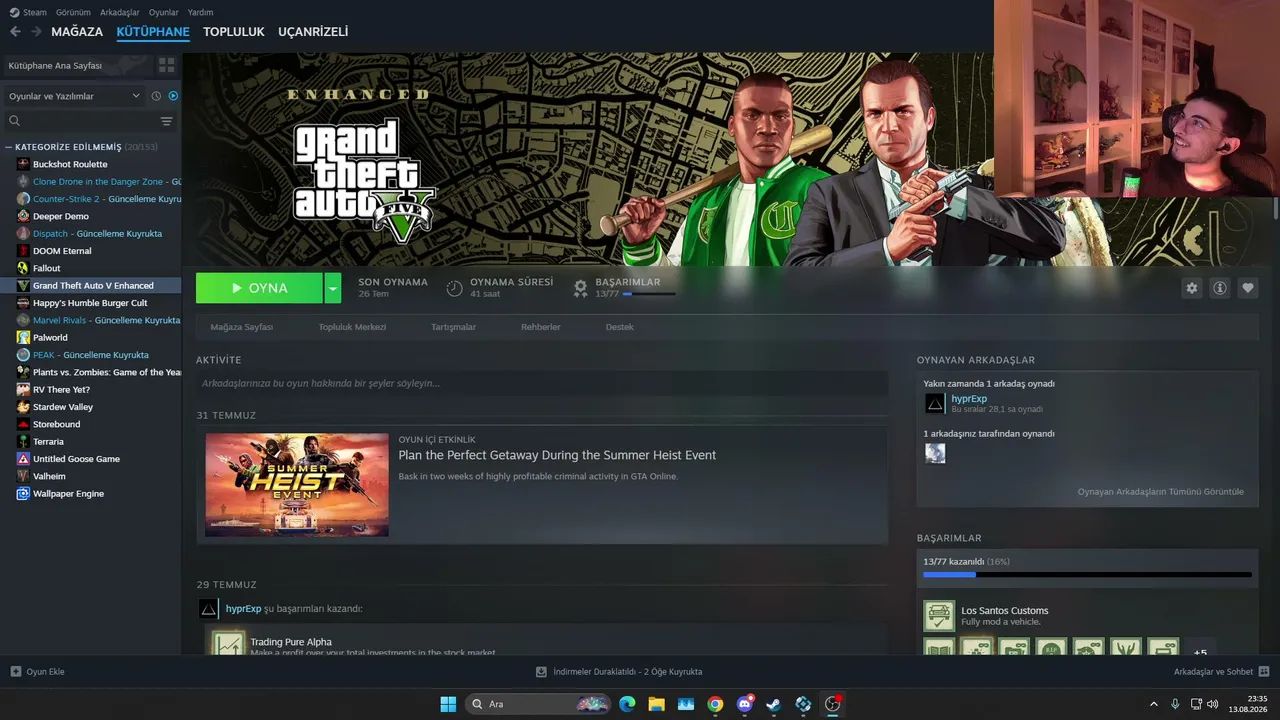Sort library by recent activity clock icon
1280x720 pixels.
tap(156, 96)
